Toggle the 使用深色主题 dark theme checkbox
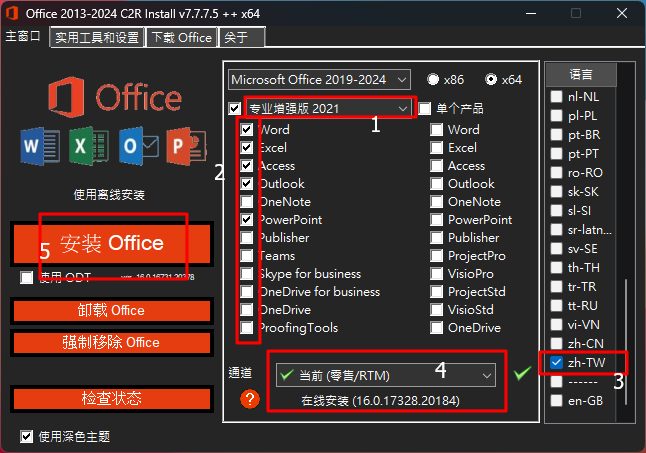This screenshot has width=646, height=453. click(x=26, y=437)
